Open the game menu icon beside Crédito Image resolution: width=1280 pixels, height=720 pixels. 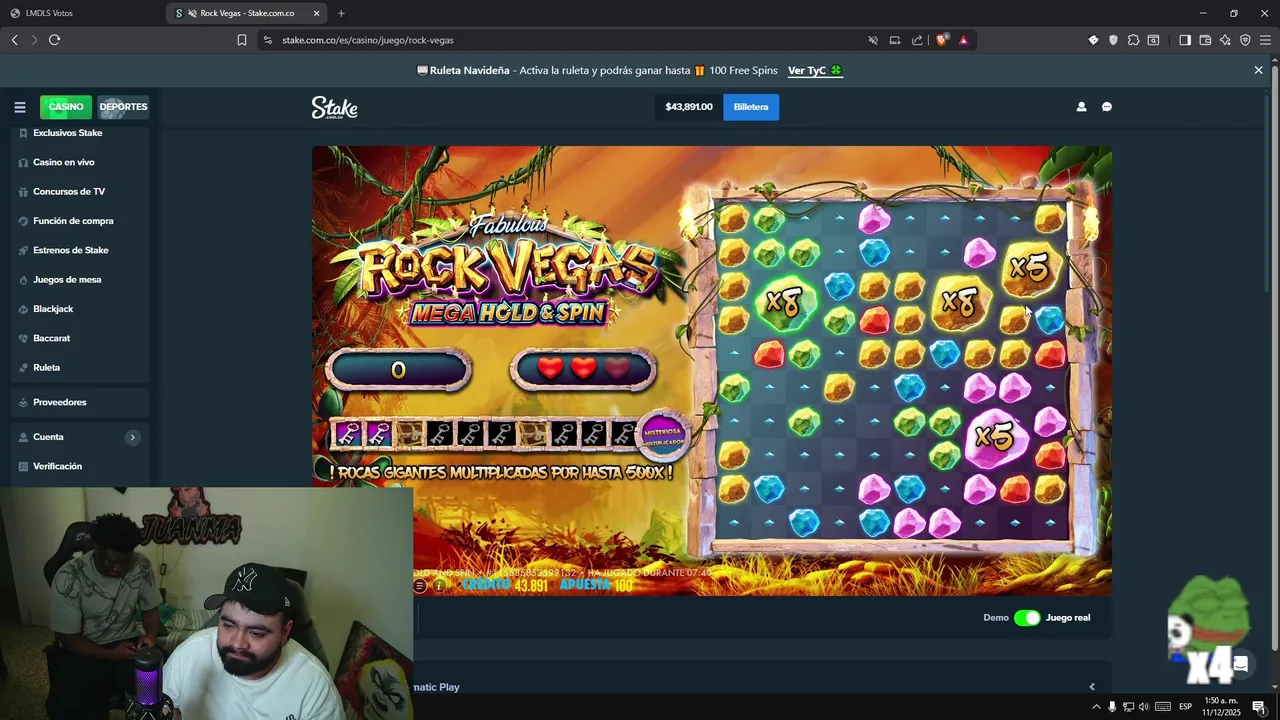tap(420, 586)
